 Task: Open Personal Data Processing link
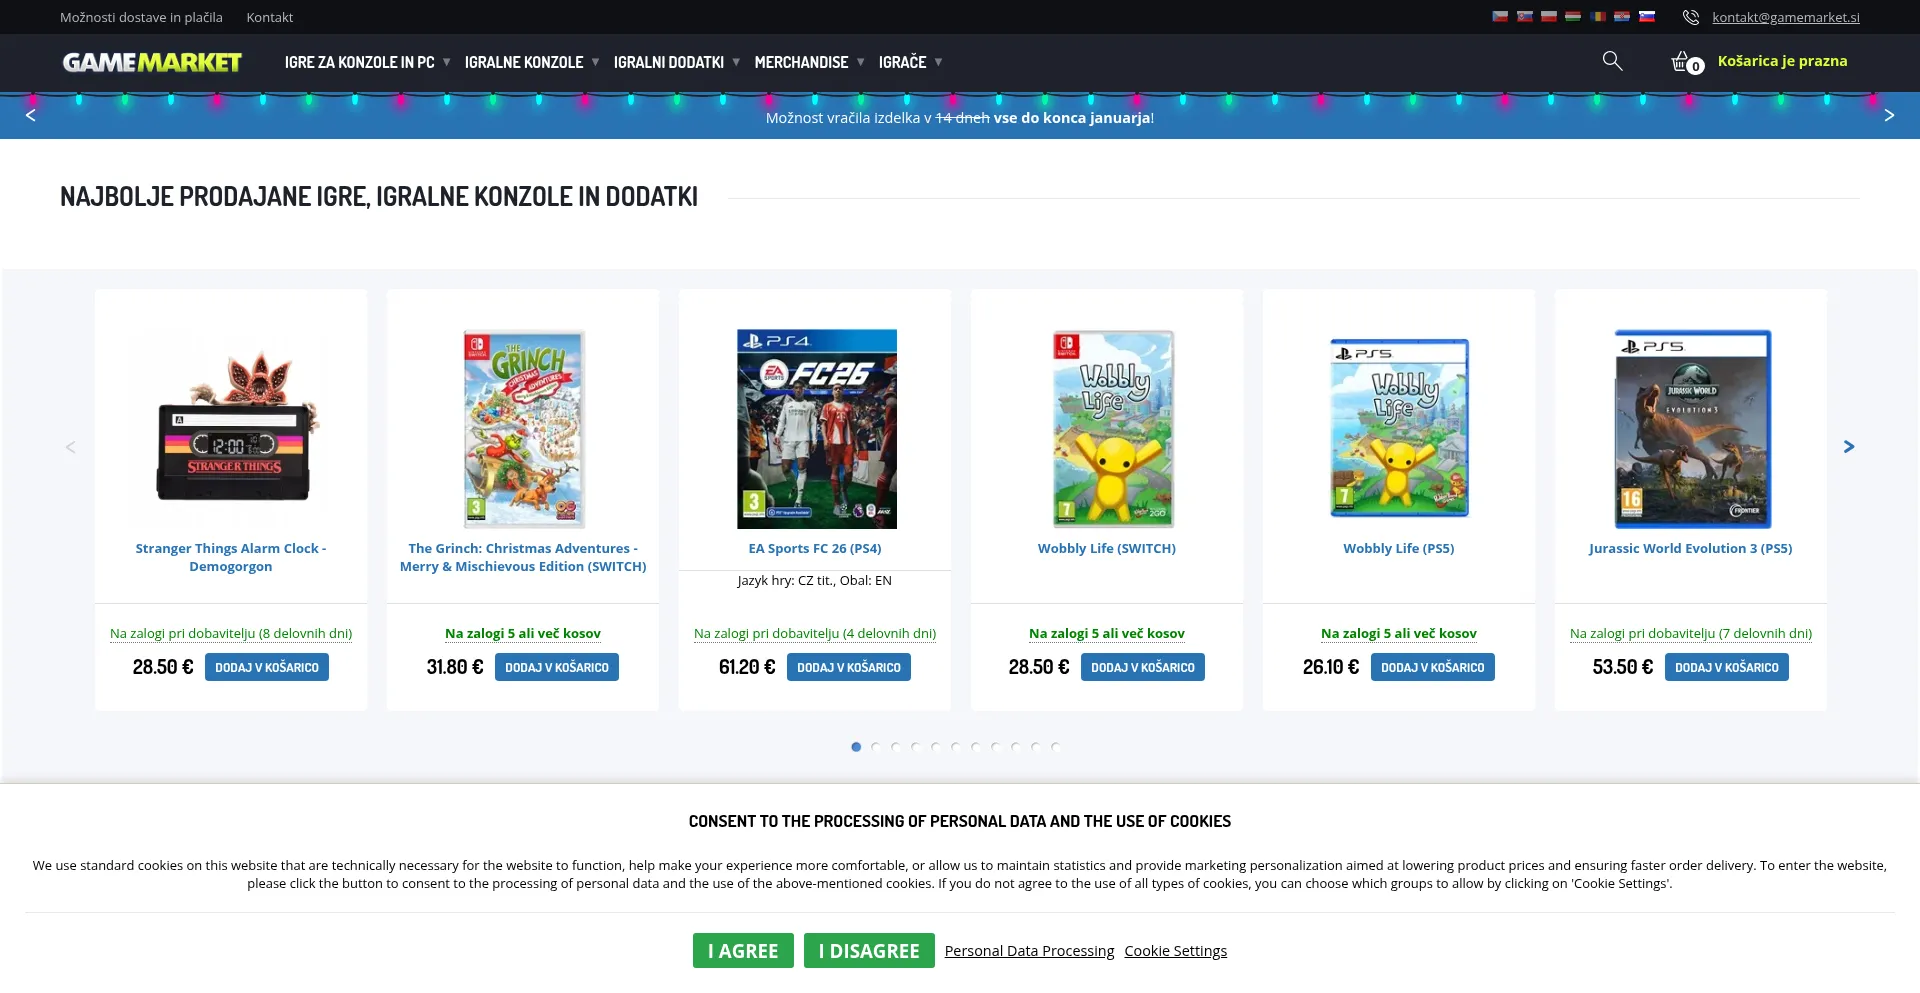coord(1029,951)
